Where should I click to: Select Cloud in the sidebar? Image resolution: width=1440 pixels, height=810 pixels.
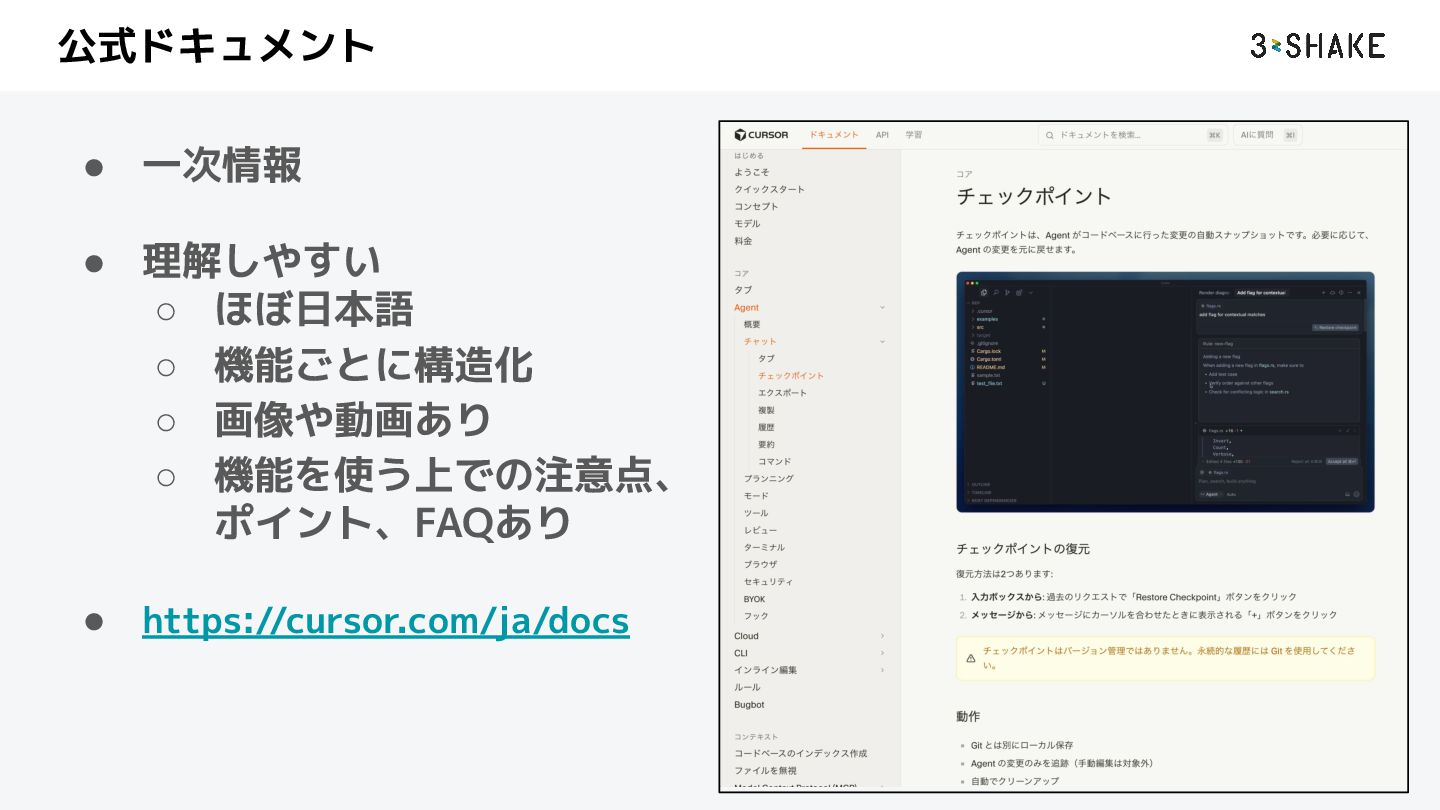pyautogui.click(x=746, y=636)
